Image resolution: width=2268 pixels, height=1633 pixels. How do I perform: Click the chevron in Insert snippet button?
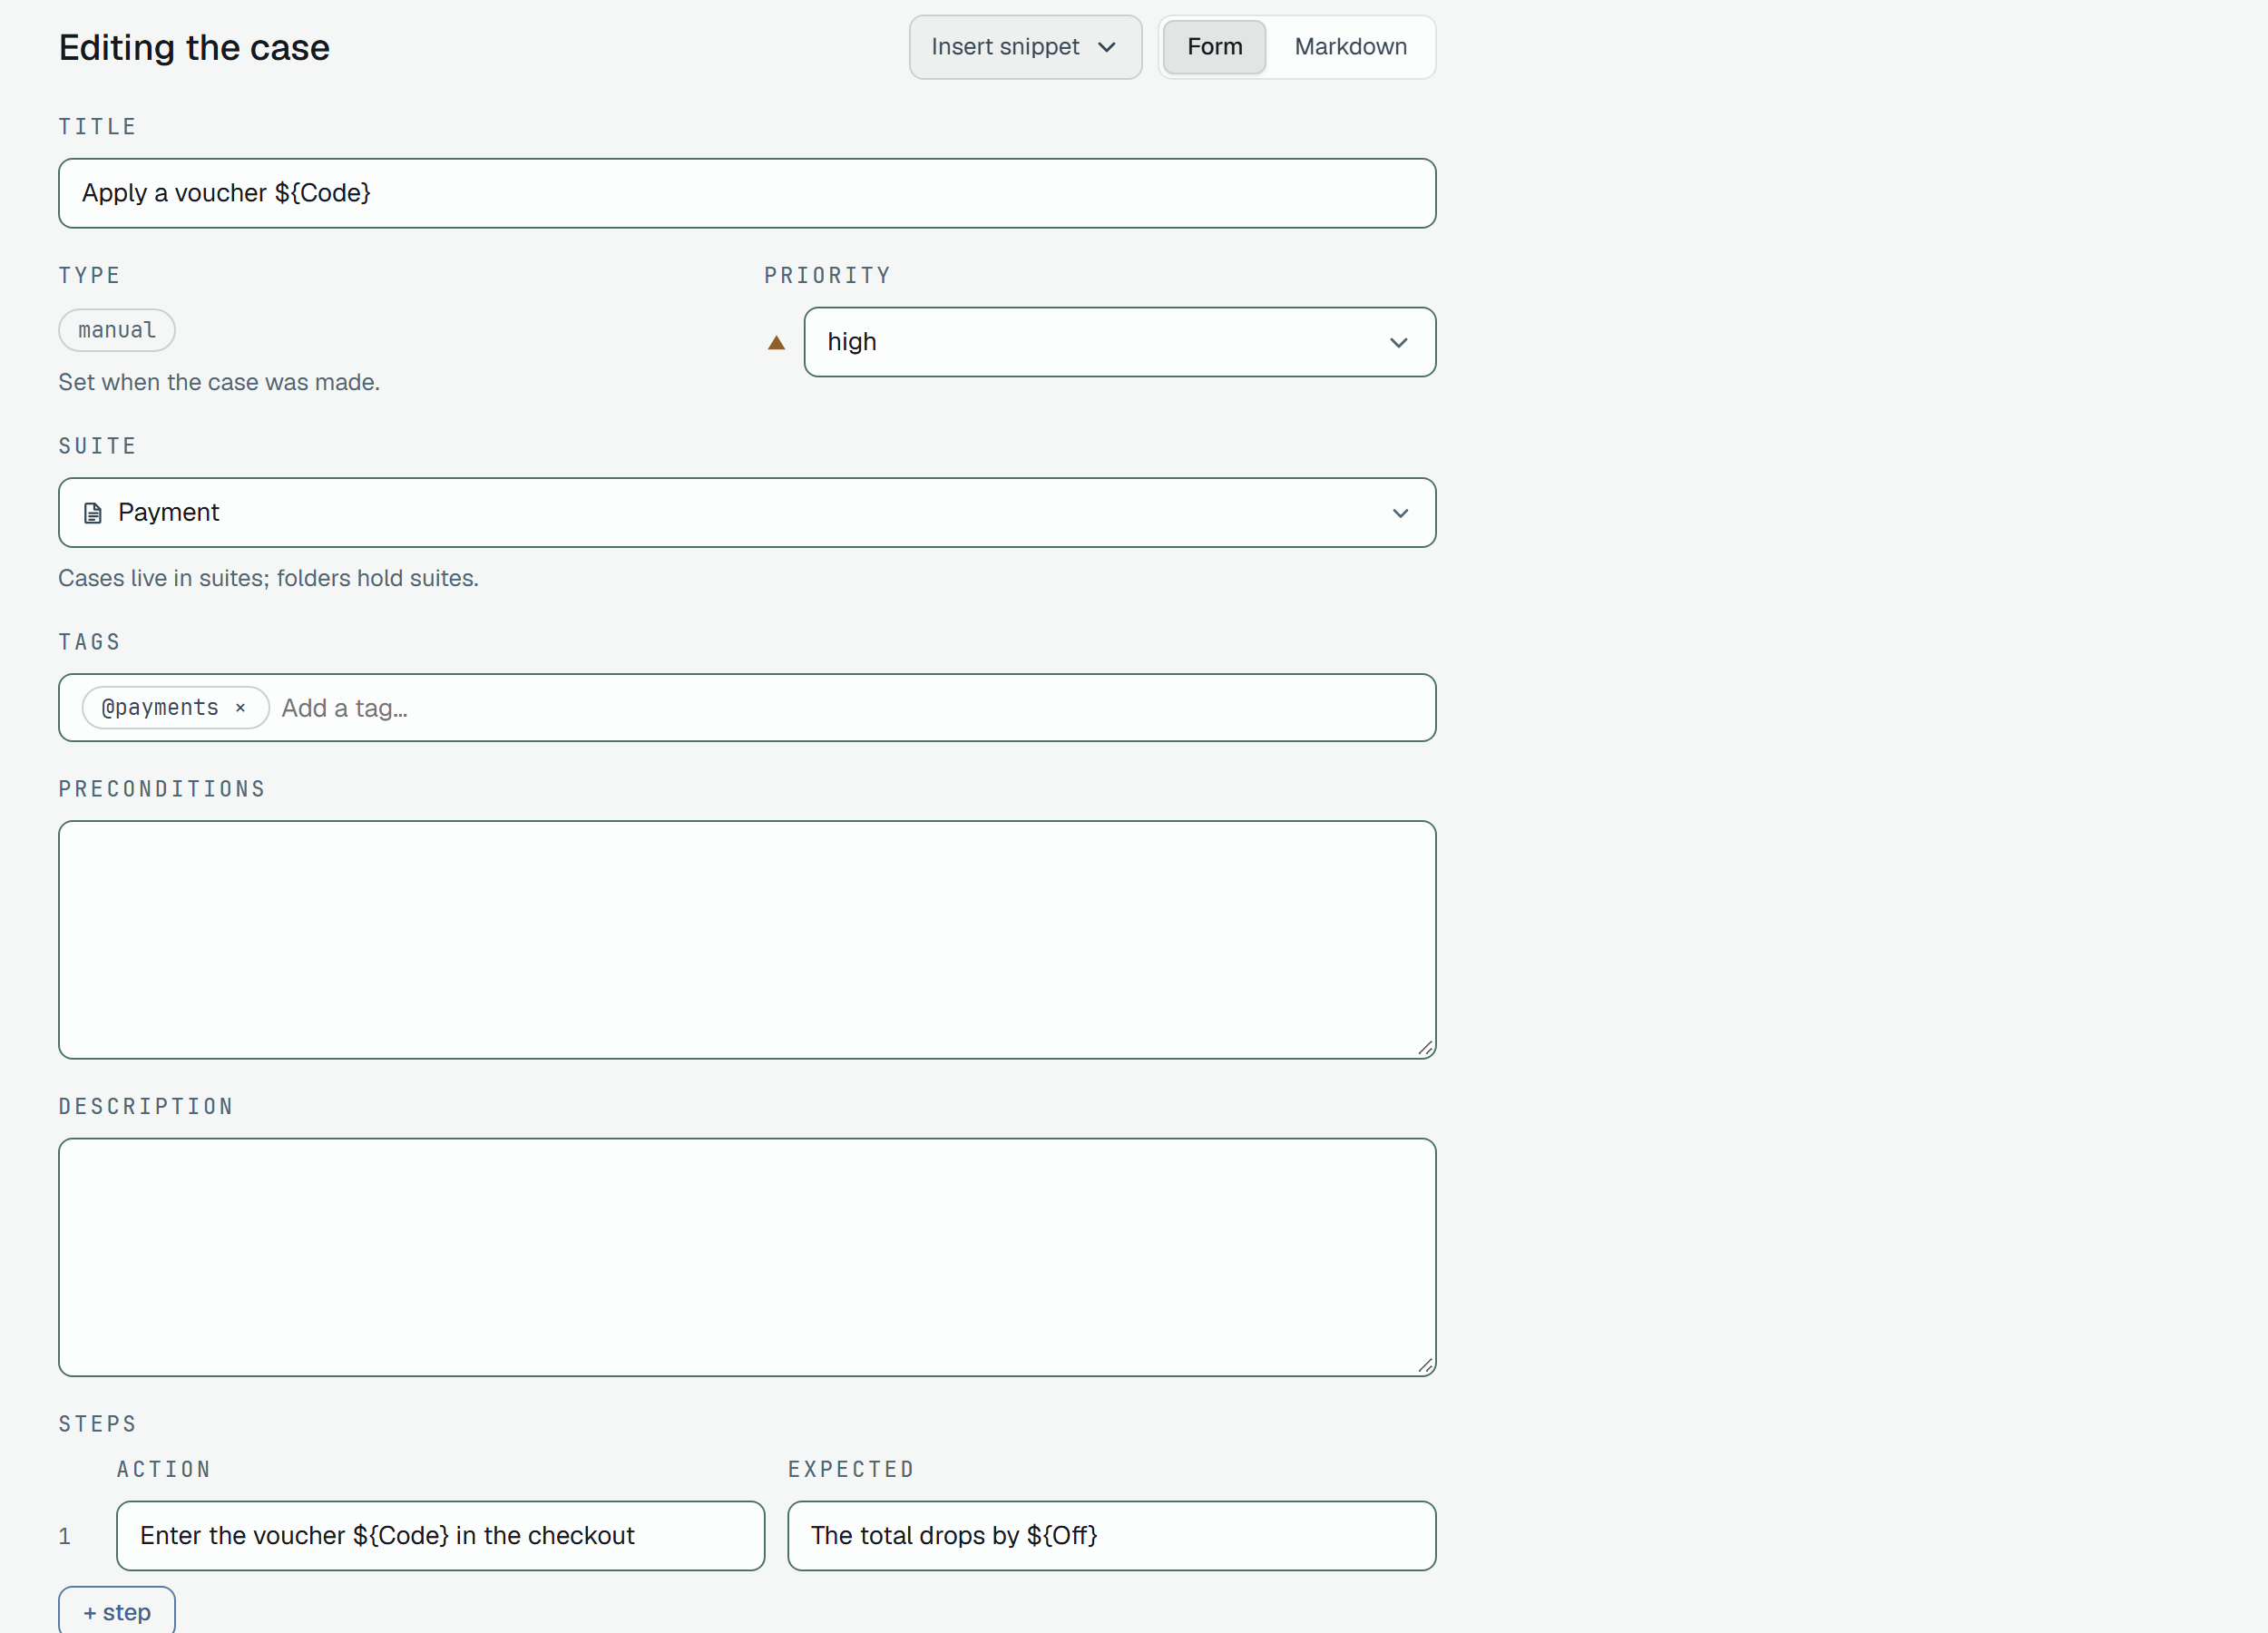[x=1107, y=47]
